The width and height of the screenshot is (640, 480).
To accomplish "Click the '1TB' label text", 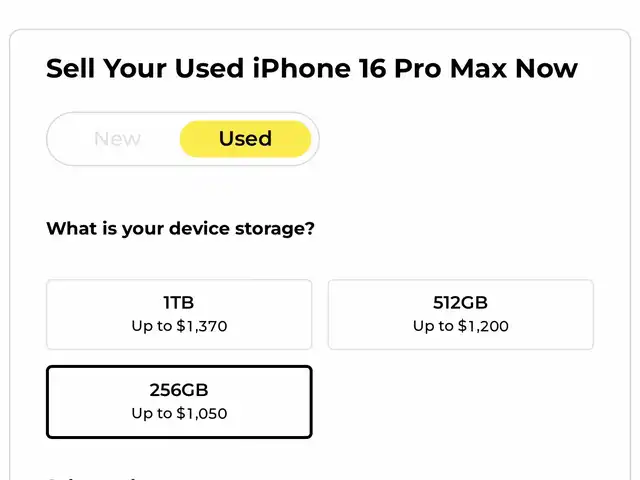I will click(179, 302).
